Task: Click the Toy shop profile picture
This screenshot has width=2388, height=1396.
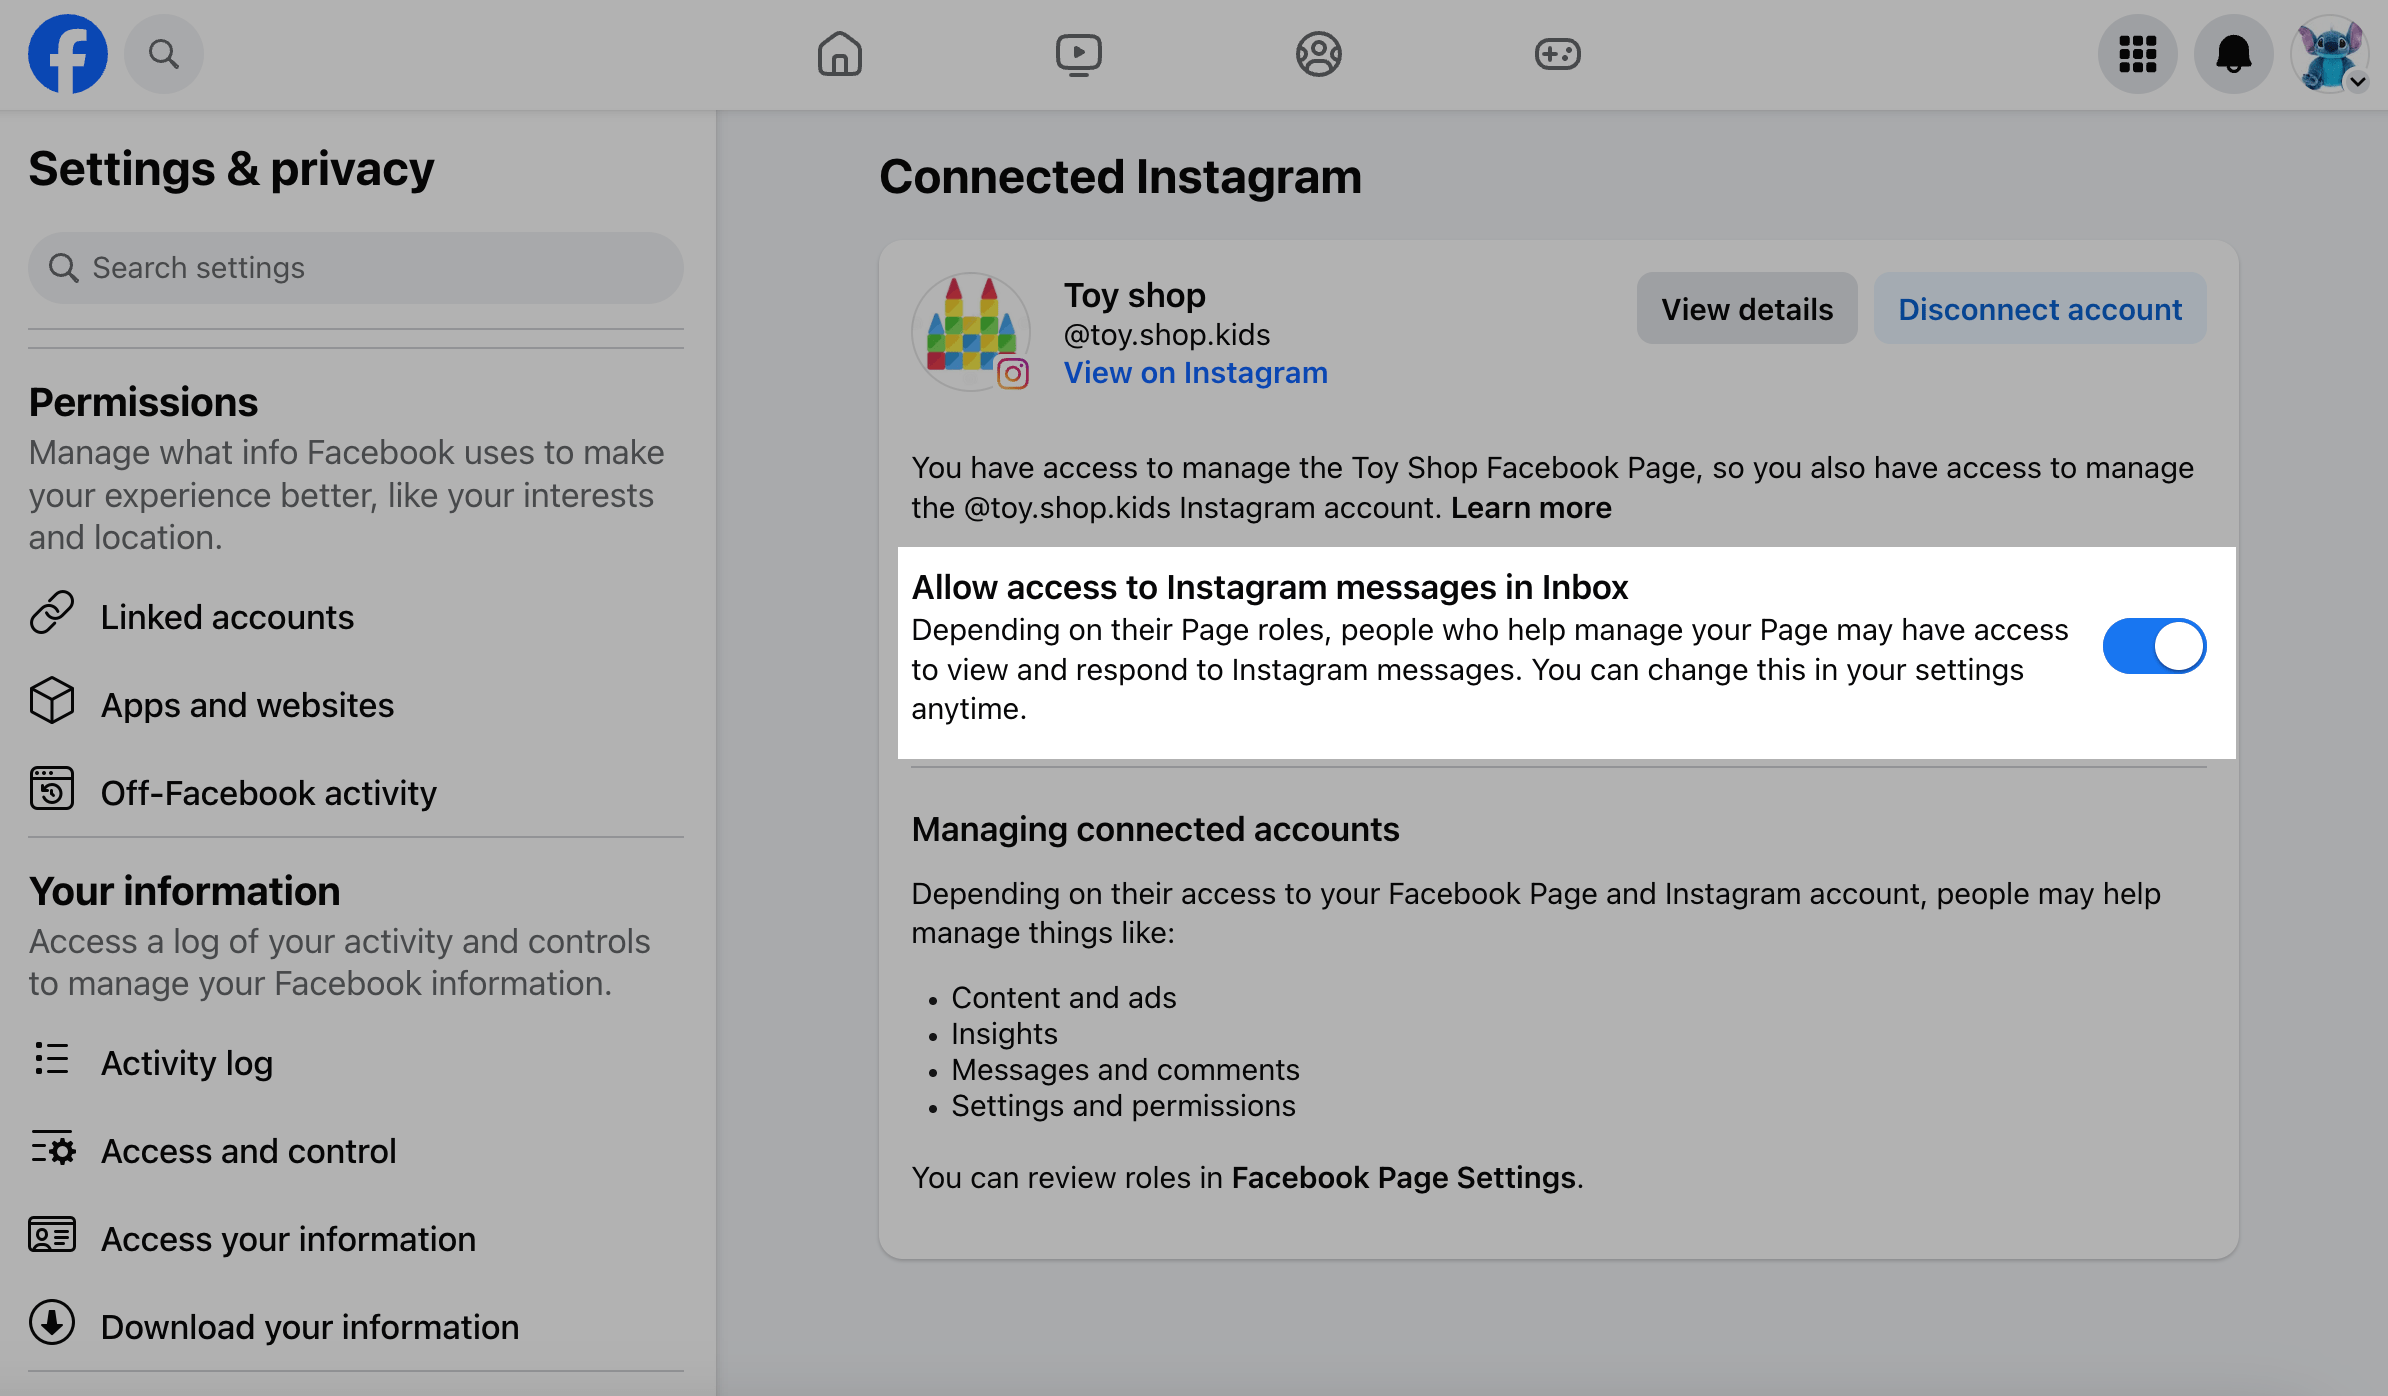Action: pos(970,332)
